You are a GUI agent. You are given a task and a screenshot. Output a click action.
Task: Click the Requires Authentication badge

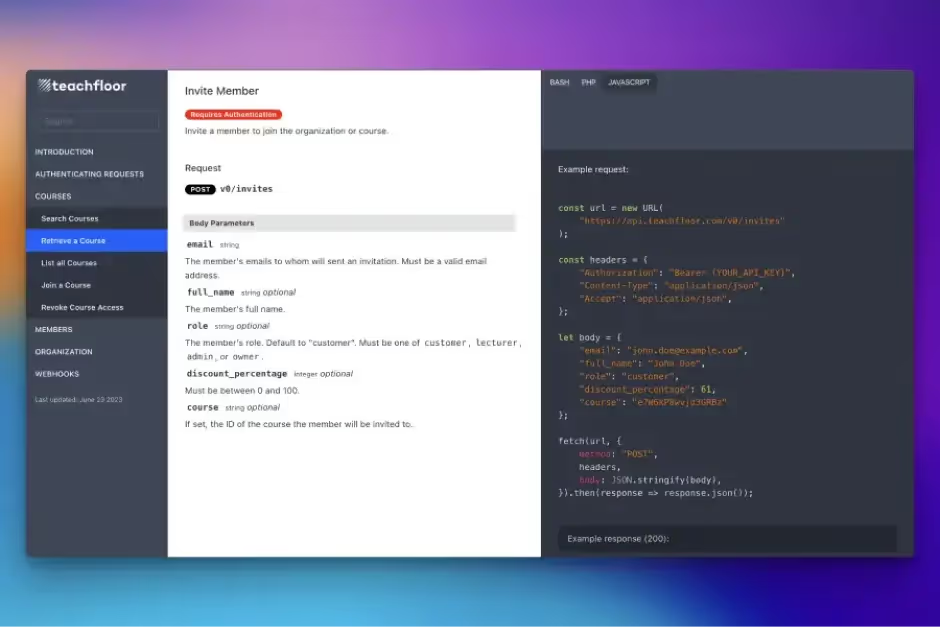(233, 114)
